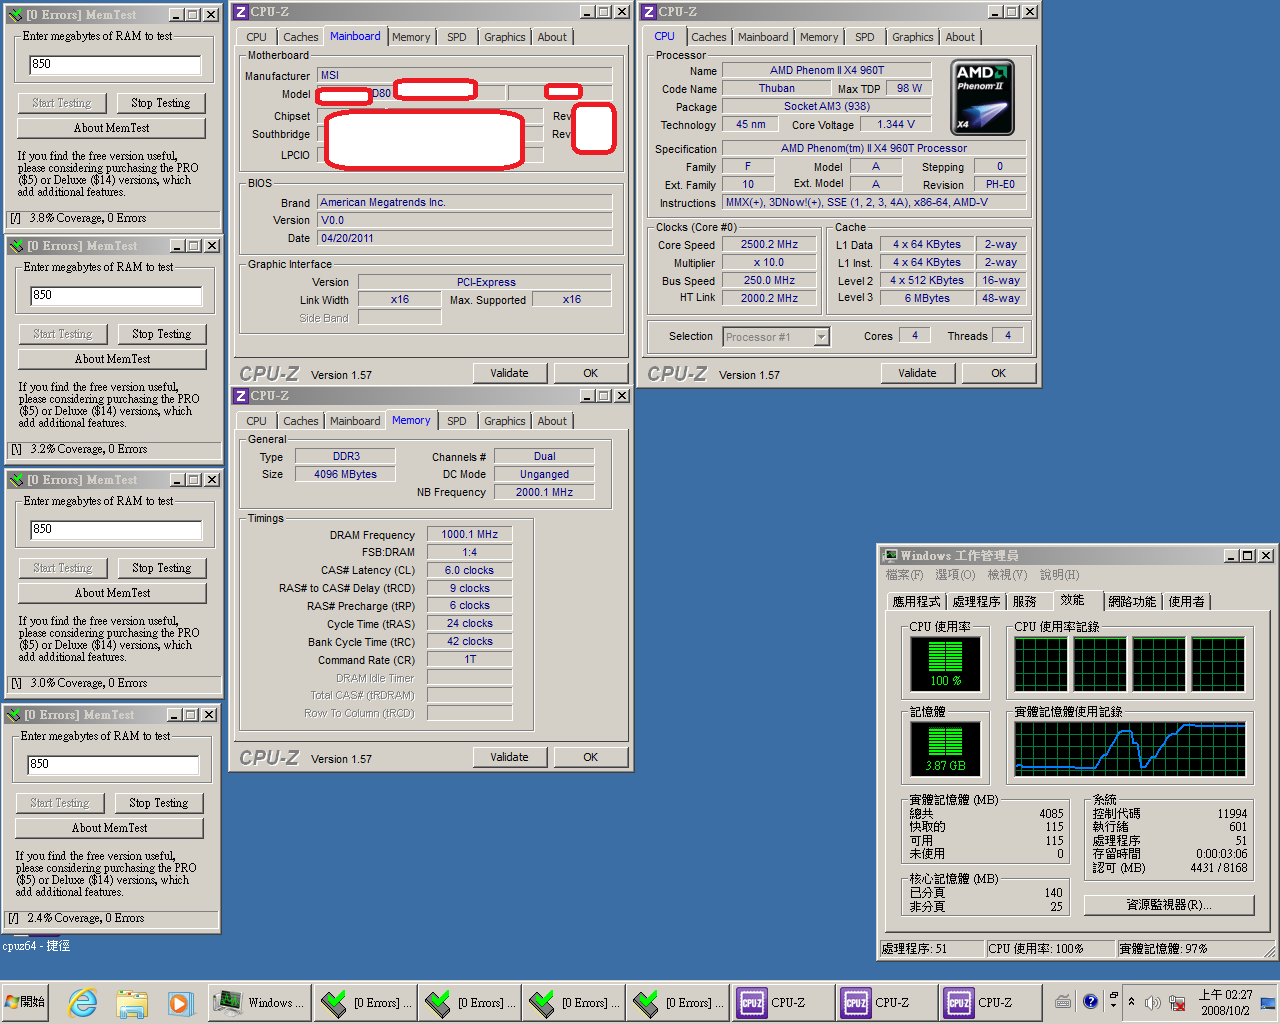Viewport: 1280px width, 1024px height.
Task: Open the 選項(O) menu in Task Manager
Action: 955,575
